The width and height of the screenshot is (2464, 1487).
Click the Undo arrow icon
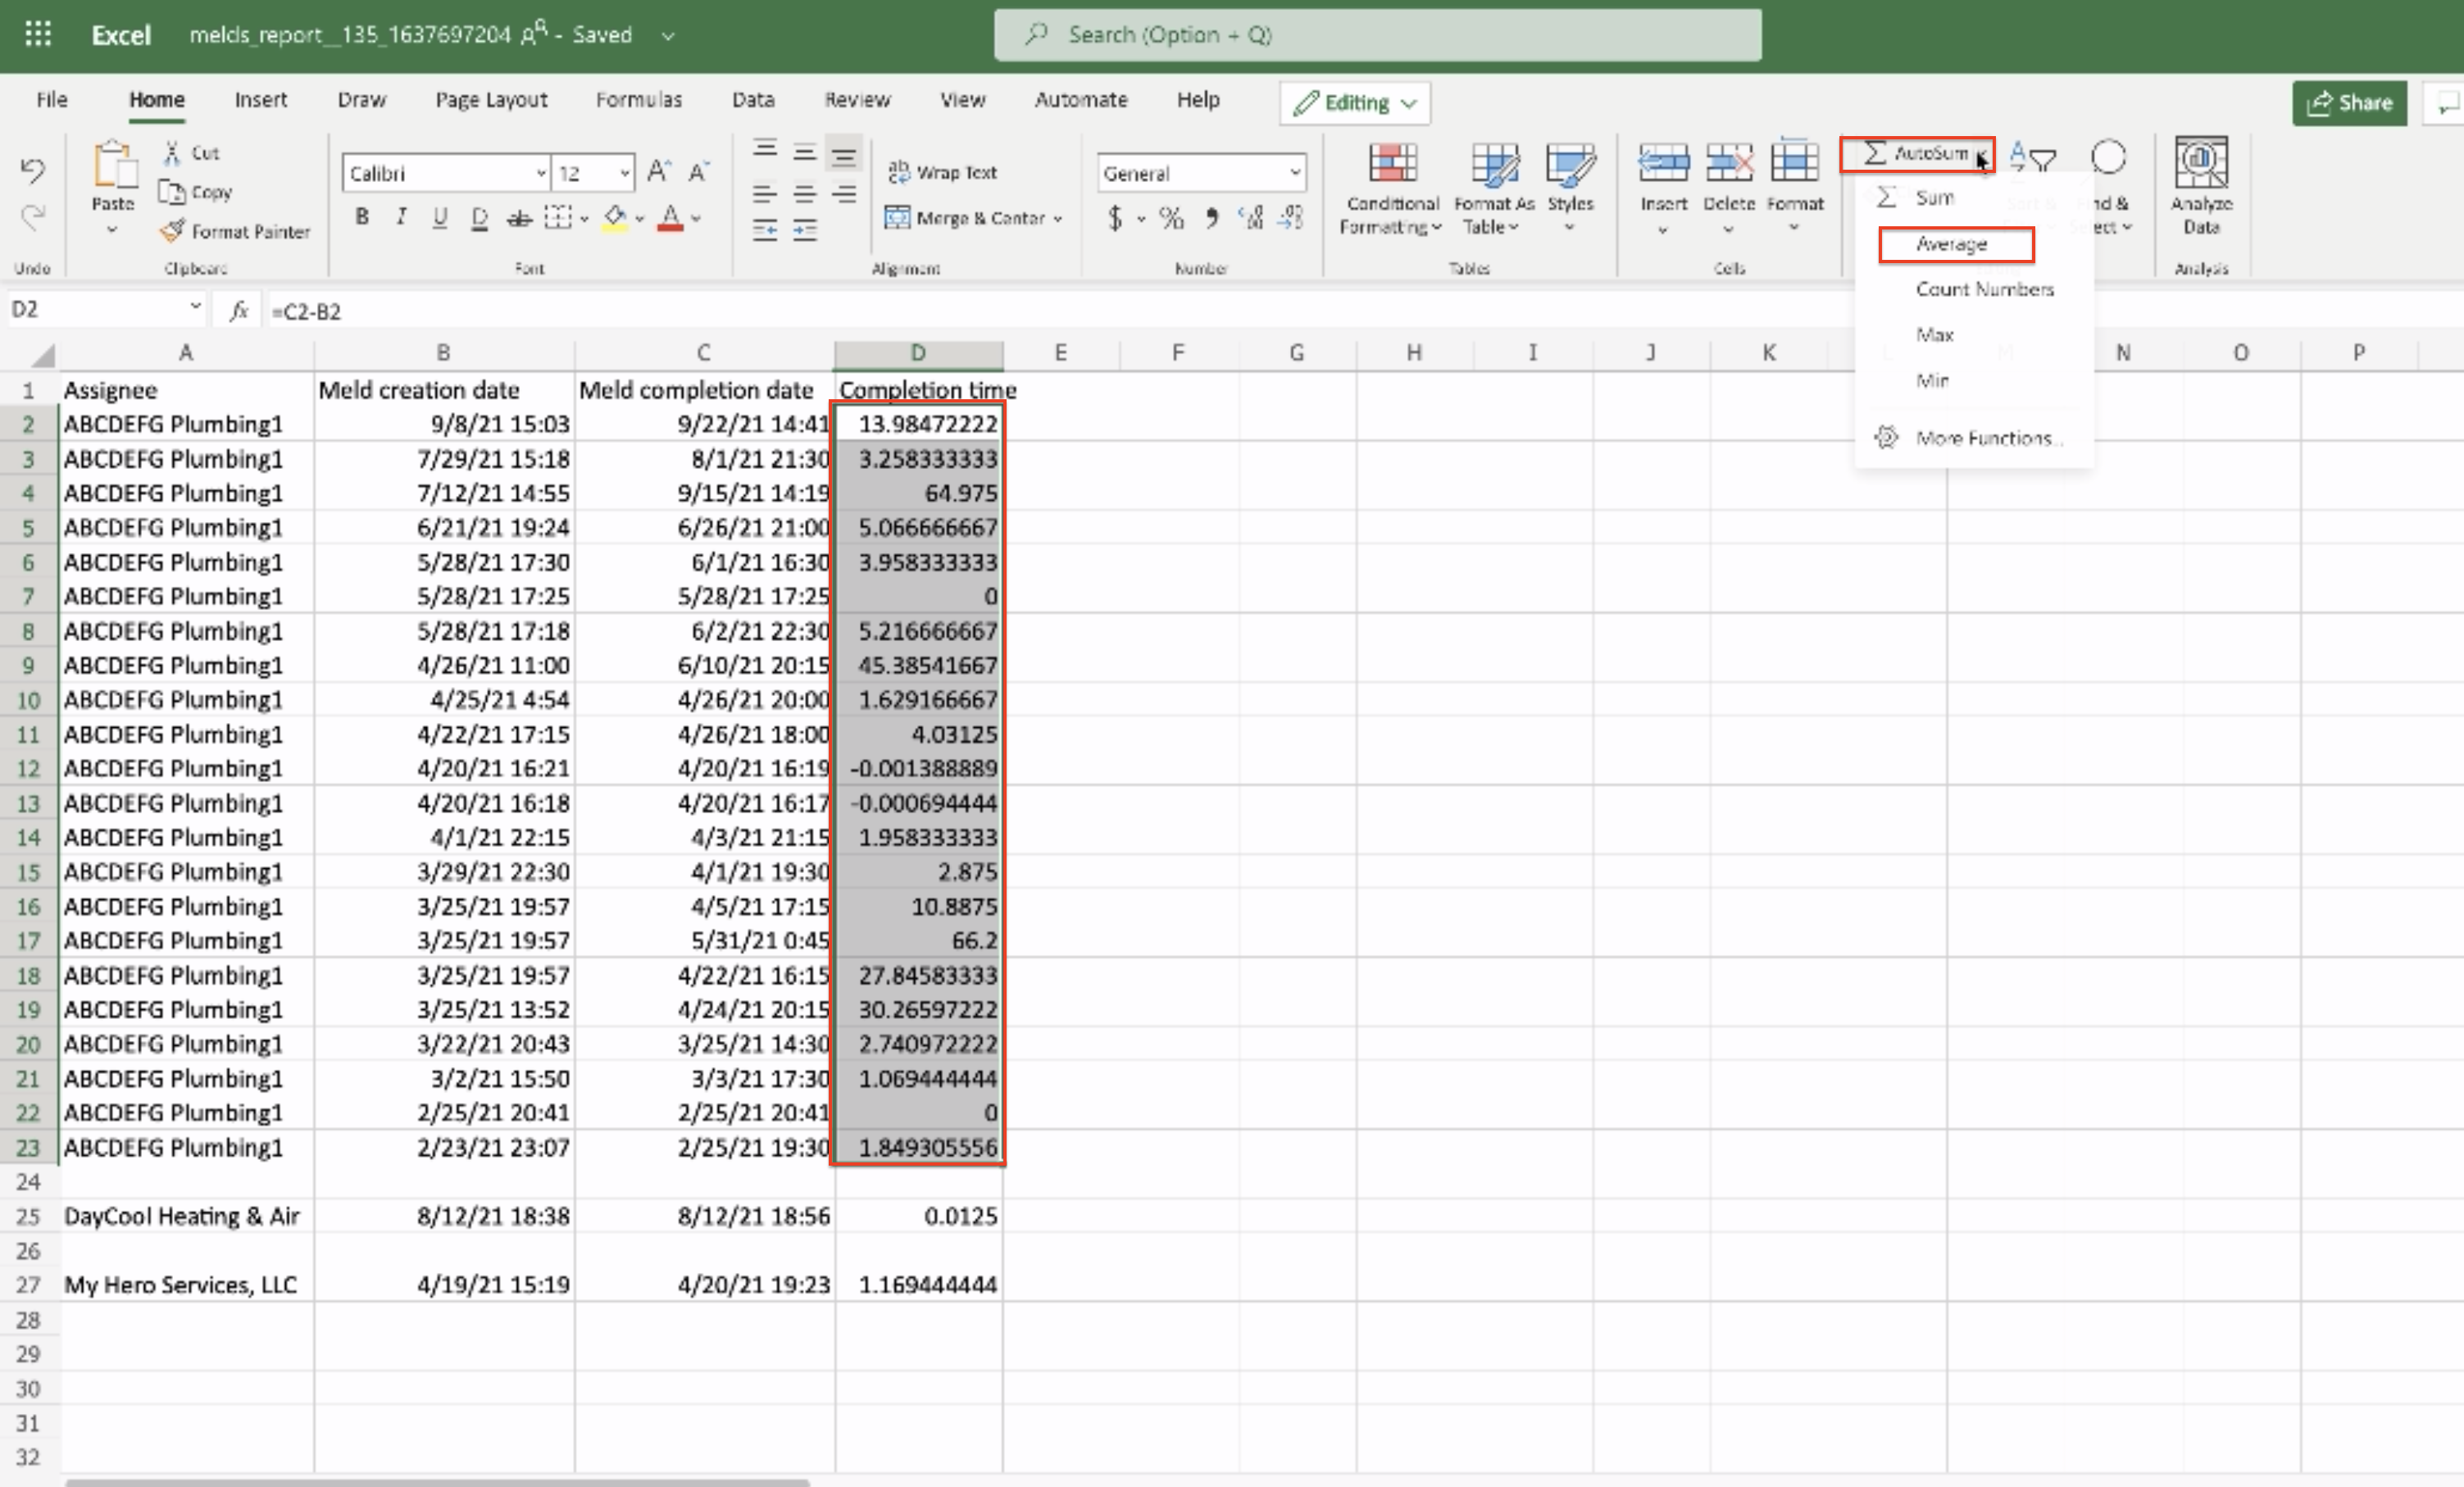pyautogui.click(x=32, y=171)
